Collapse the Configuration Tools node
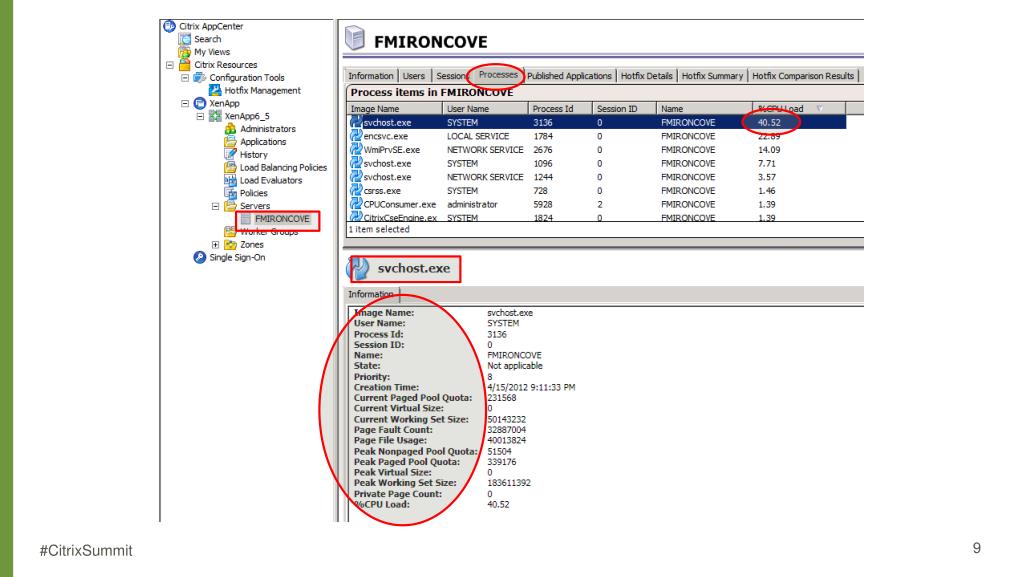The image size is (1023, 577). tap(185, 78)
